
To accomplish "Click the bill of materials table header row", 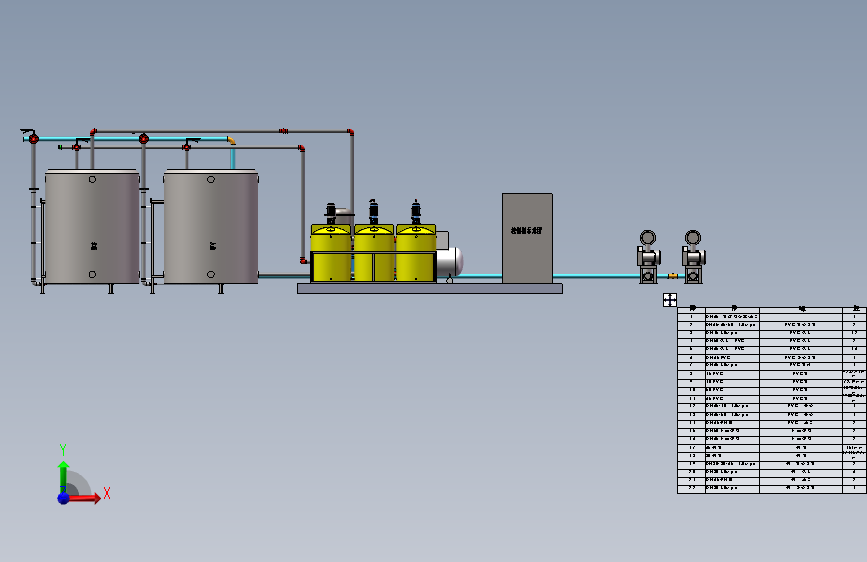I will tap(772, 309).
